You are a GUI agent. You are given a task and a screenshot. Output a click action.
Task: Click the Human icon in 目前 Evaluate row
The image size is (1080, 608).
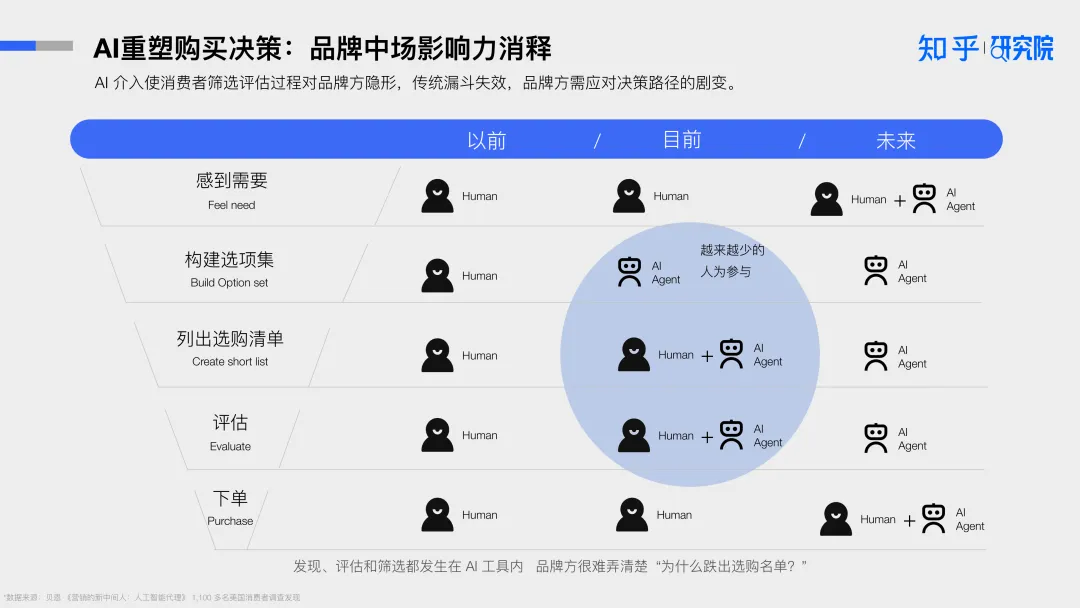coord(634,435)
